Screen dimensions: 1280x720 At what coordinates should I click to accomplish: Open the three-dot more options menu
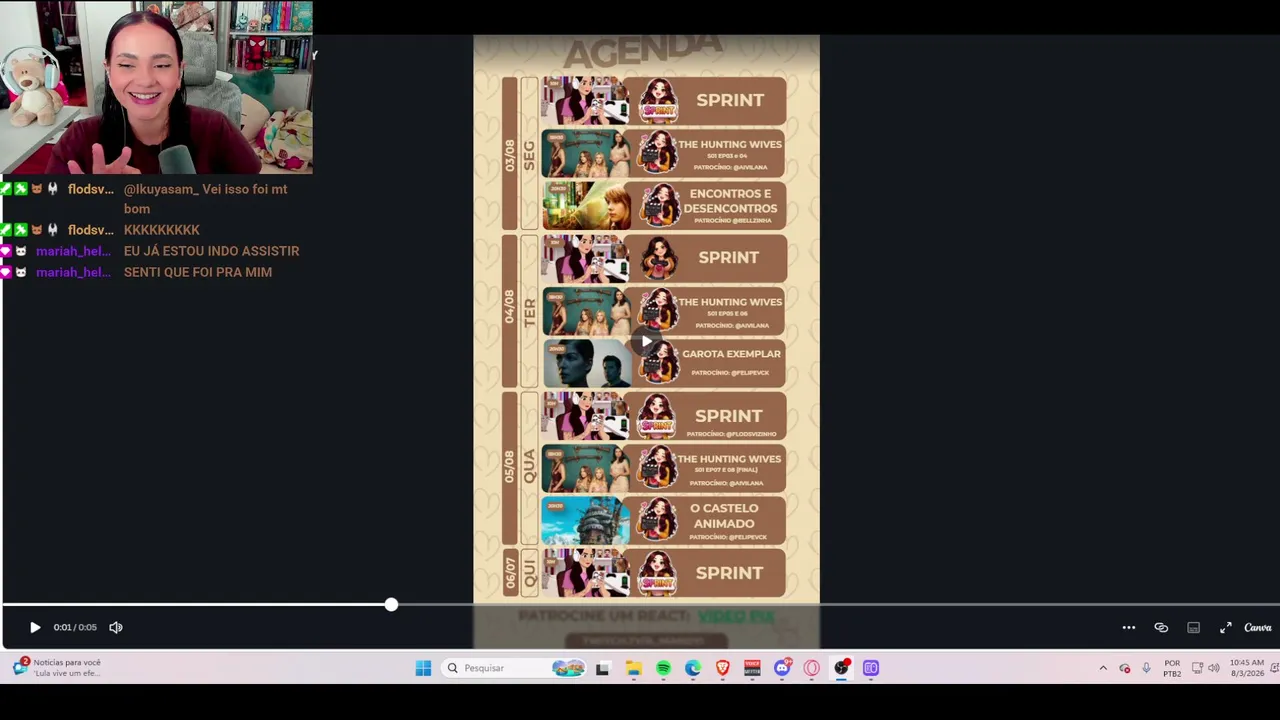click(1129, 628)
